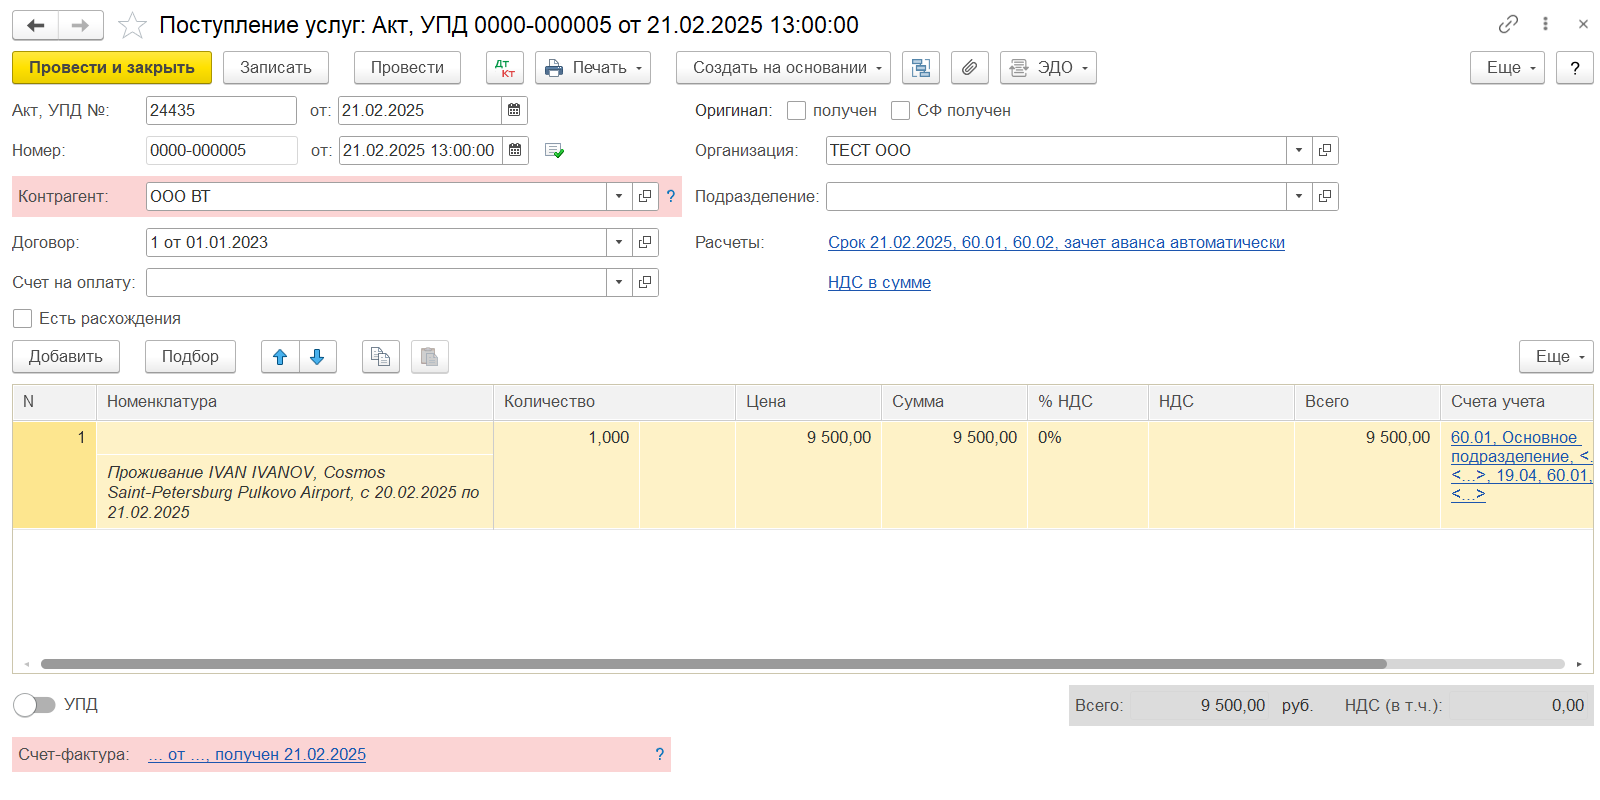Click the document structure icon
The image size is (1600, 800).
click(x=920, y=68)
